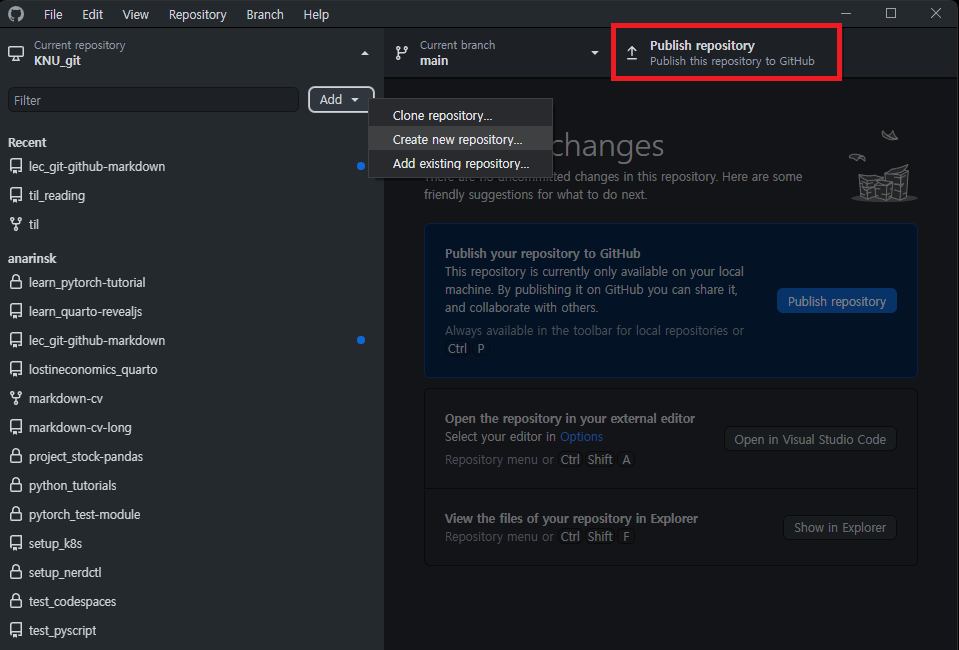Click the branch icon next to Current branch
The height and width of the screenshot is (650, 959).
[x=401, y=53]
